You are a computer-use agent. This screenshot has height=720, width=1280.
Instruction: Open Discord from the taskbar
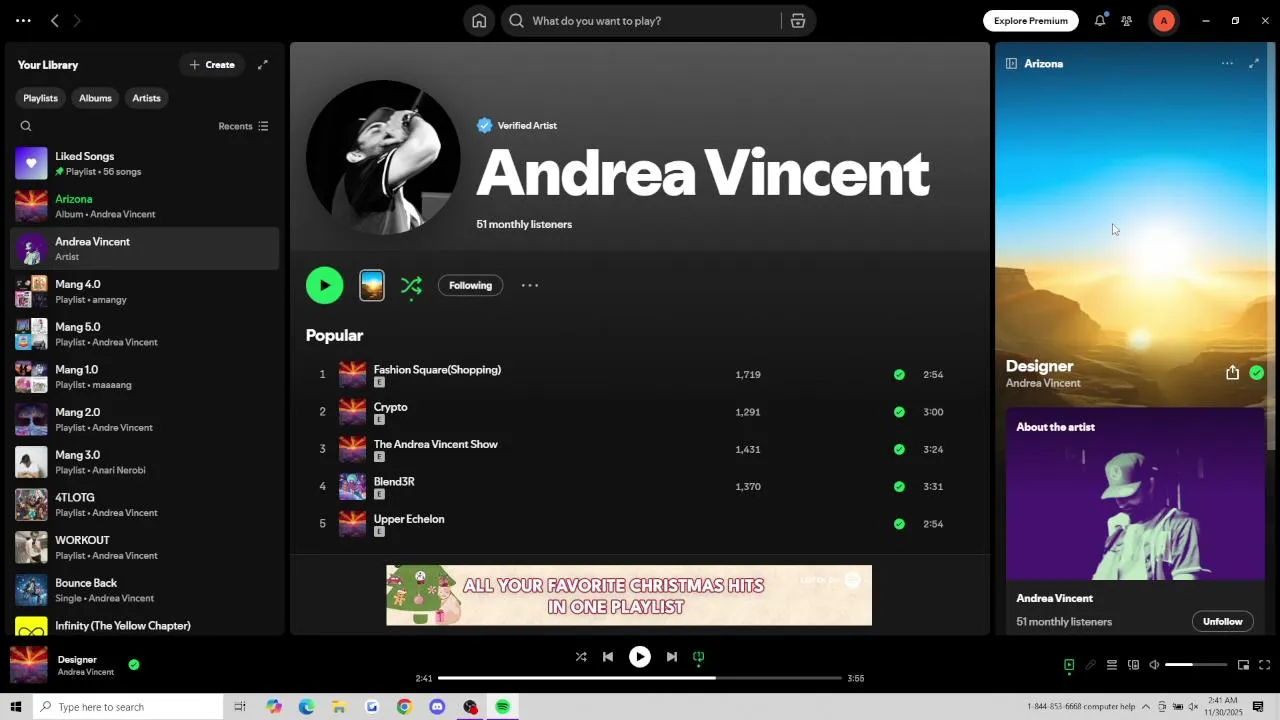coord(437,707)
